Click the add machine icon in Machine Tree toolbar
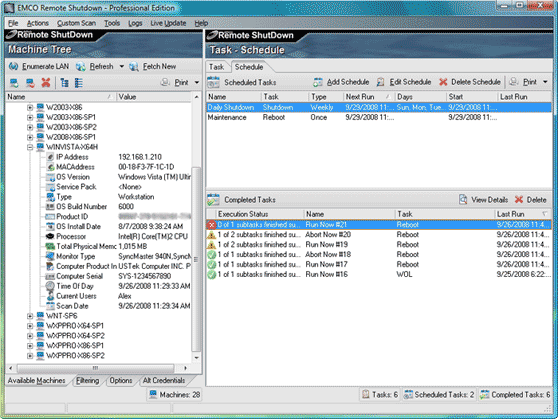The image size is (558, 419). [14, 83]
